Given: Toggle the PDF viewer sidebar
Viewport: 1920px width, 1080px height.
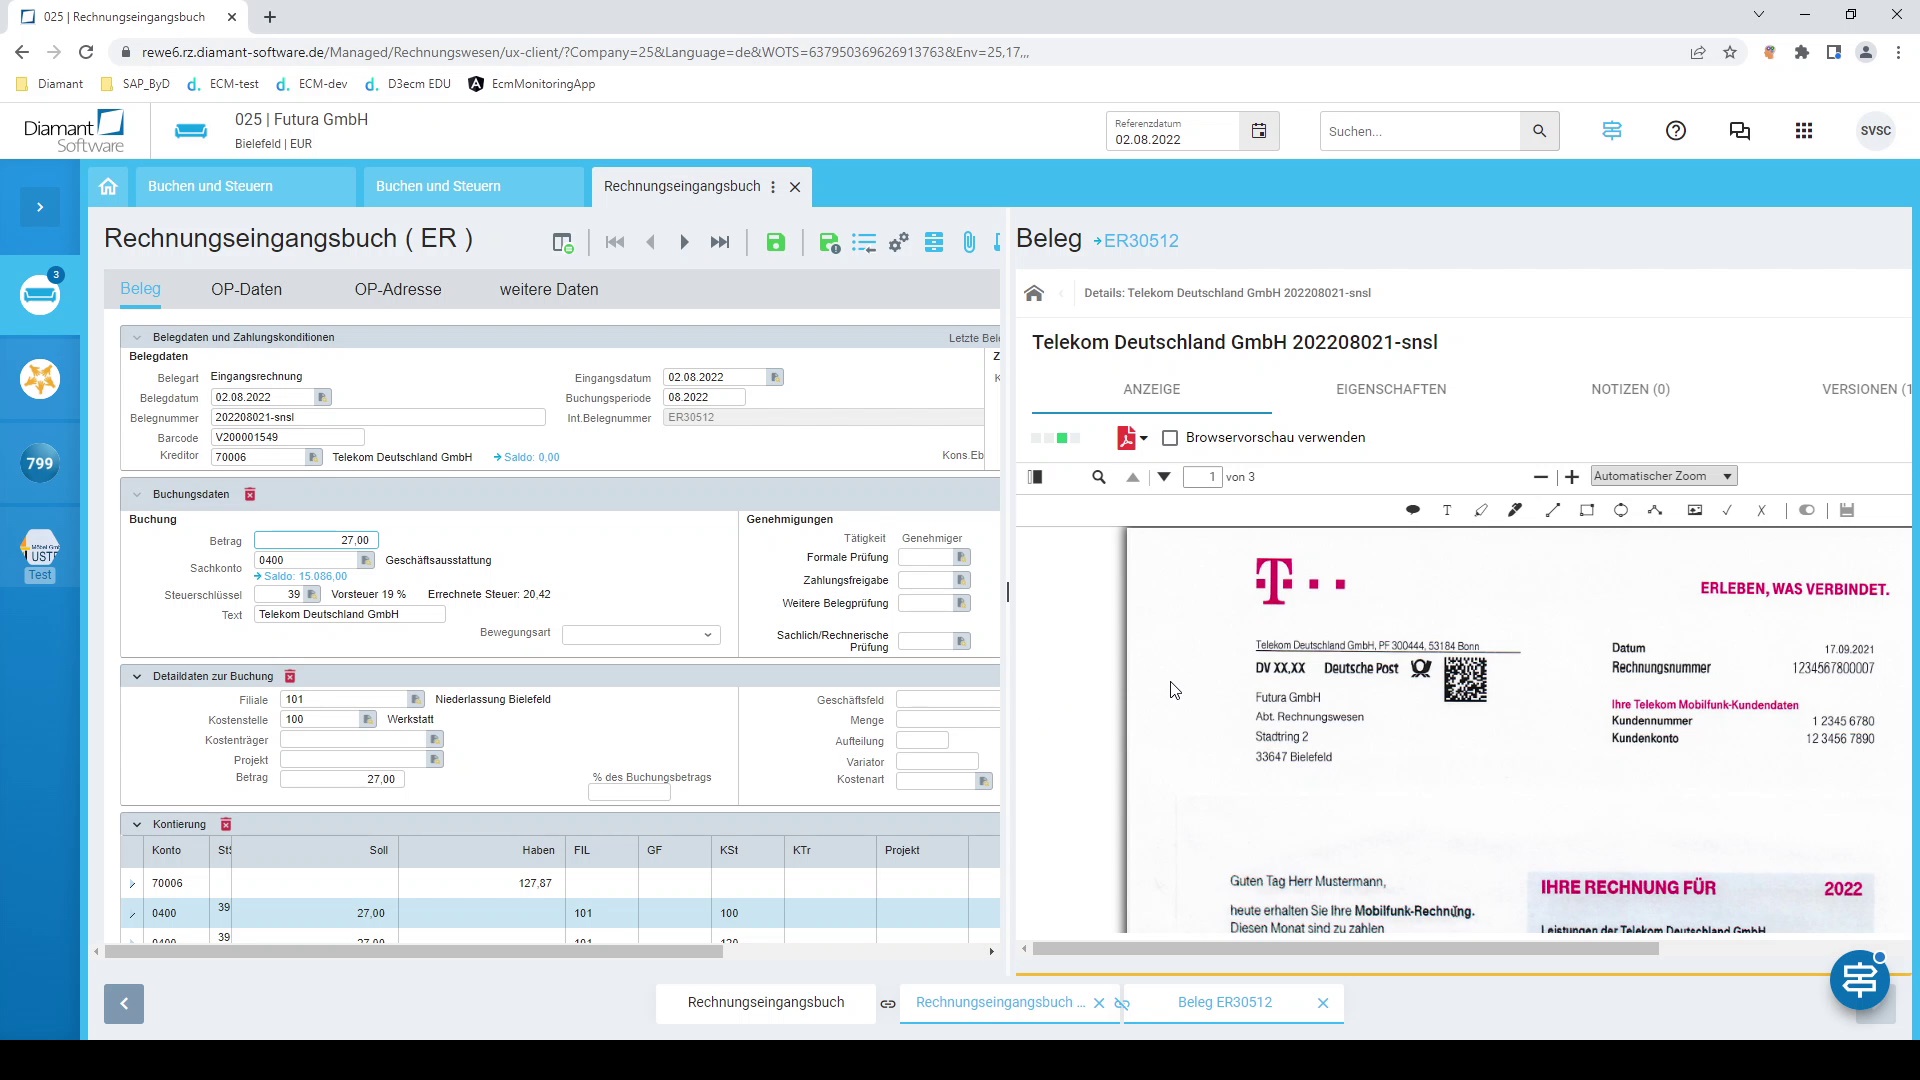Looking at the screenshot, I should pos(1036,477).
